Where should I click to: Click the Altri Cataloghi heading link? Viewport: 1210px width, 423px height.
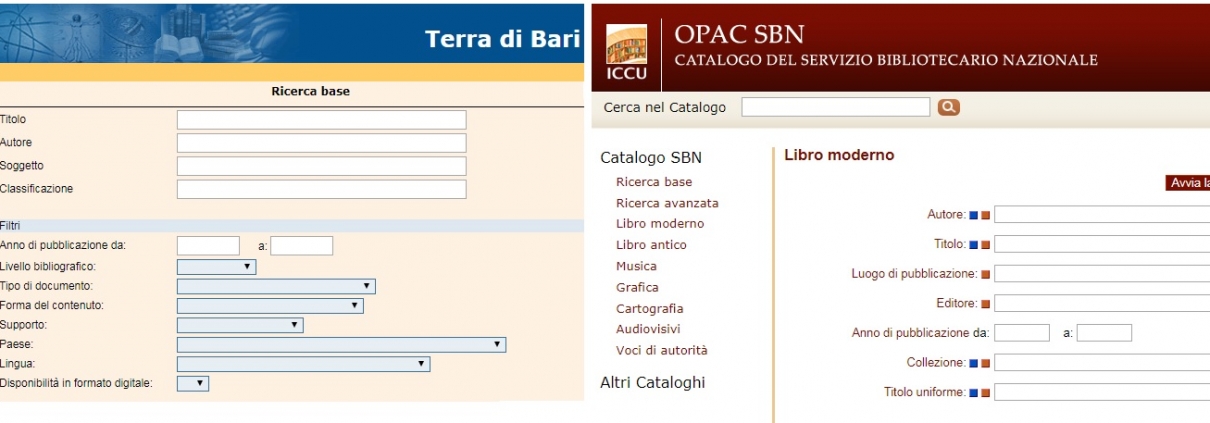(652, 382)
